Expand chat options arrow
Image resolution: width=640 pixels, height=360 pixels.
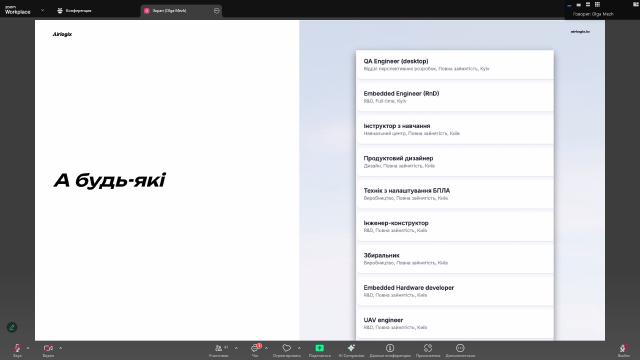[x=267, y=348]
